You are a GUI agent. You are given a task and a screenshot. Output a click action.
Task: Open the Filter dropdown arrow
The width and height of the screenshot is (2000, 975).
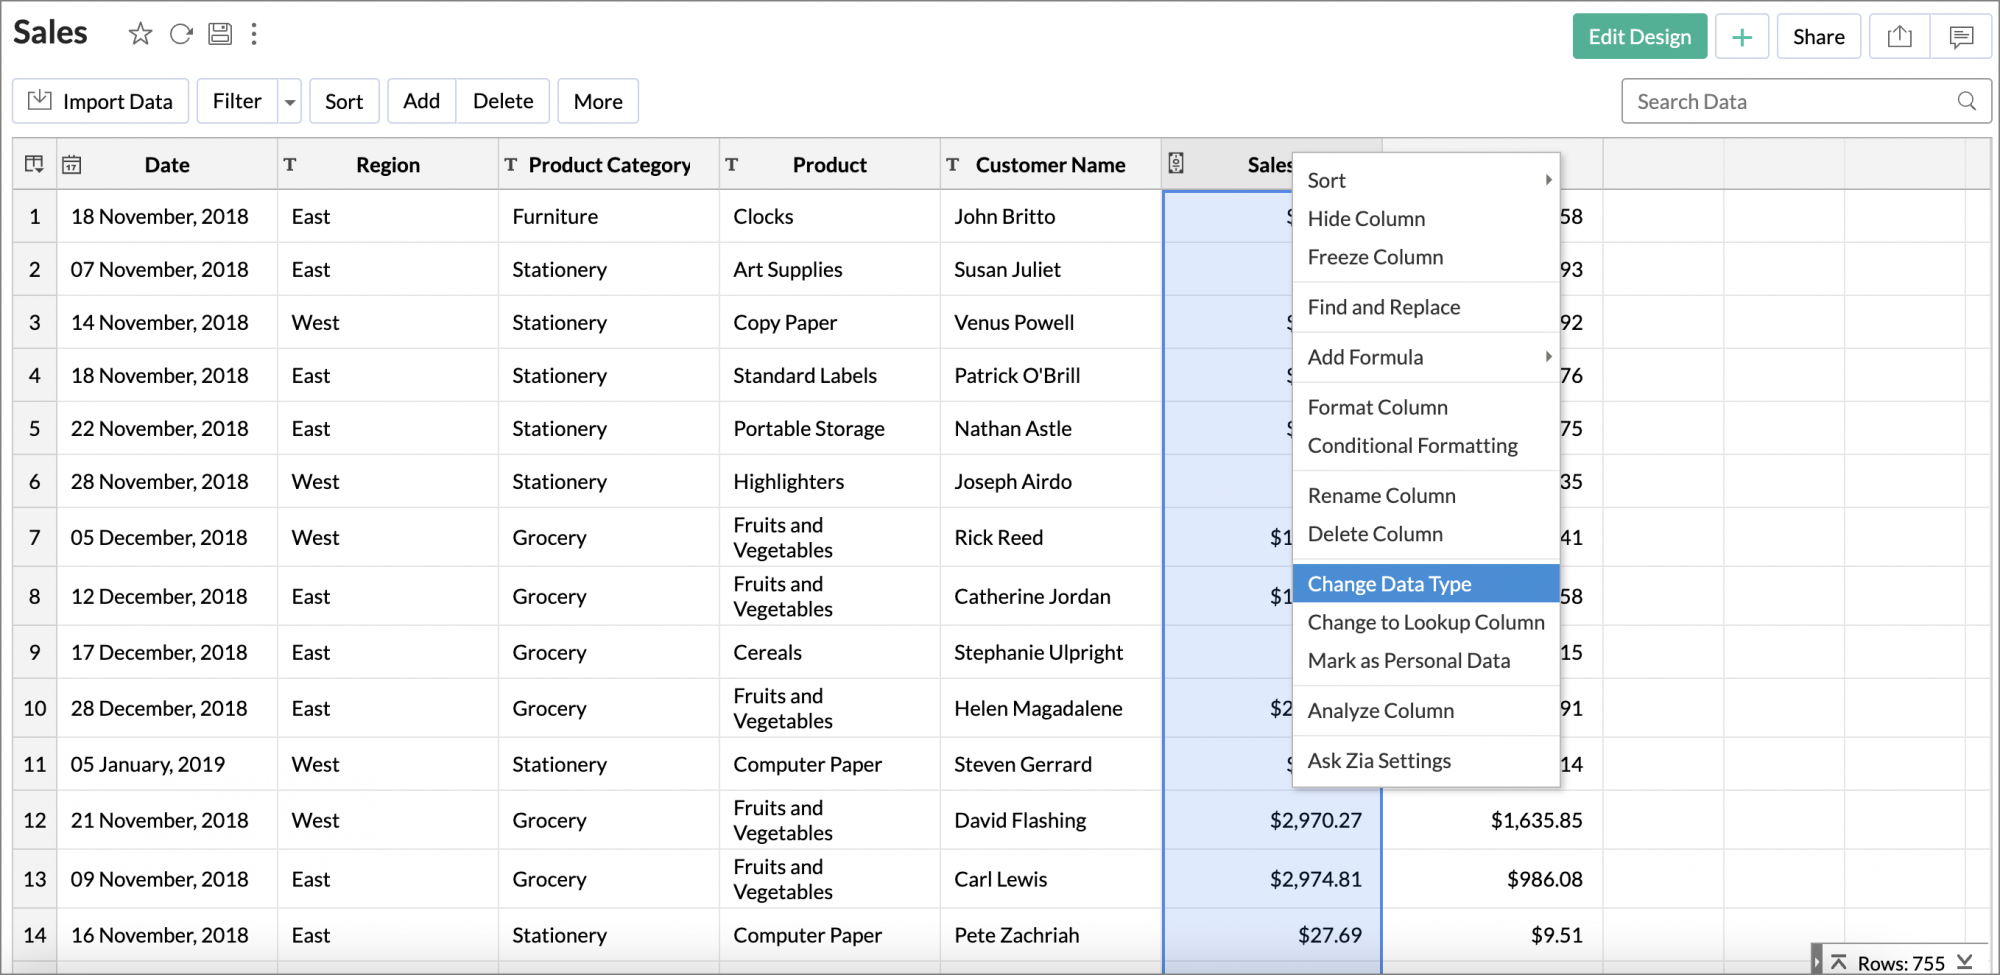pyautogui.click(x=289, y=100)
